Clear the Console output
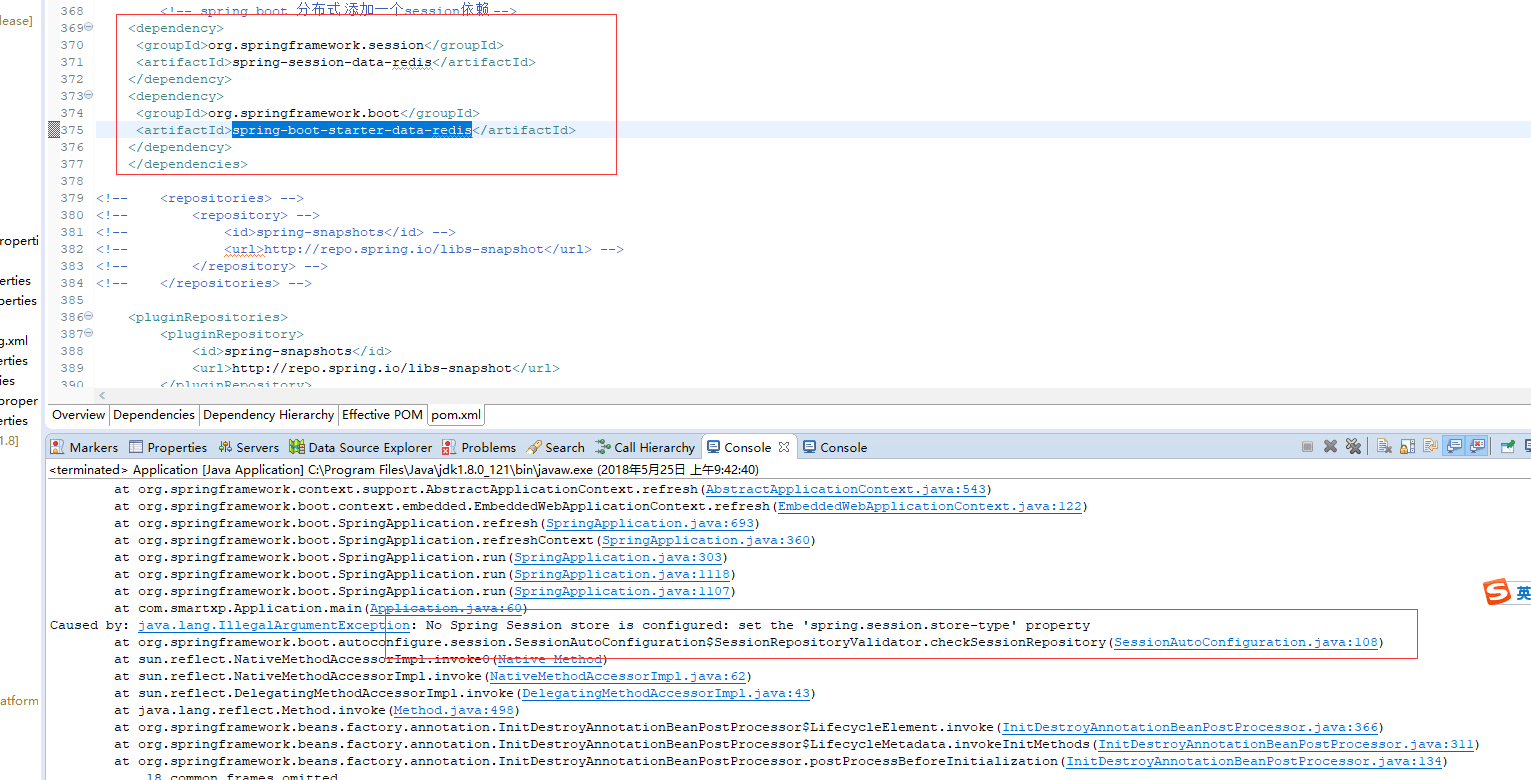Screen dimensions: 1531x780 pyautogui.click(x=1384, y=446)
